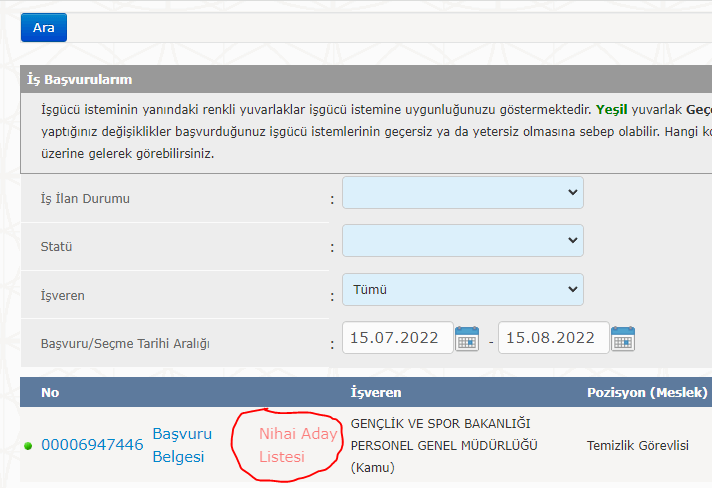This screenshot has height=488, width=712.
Task: Click the blue Ara search button
Action: click(x=43, y=27)
